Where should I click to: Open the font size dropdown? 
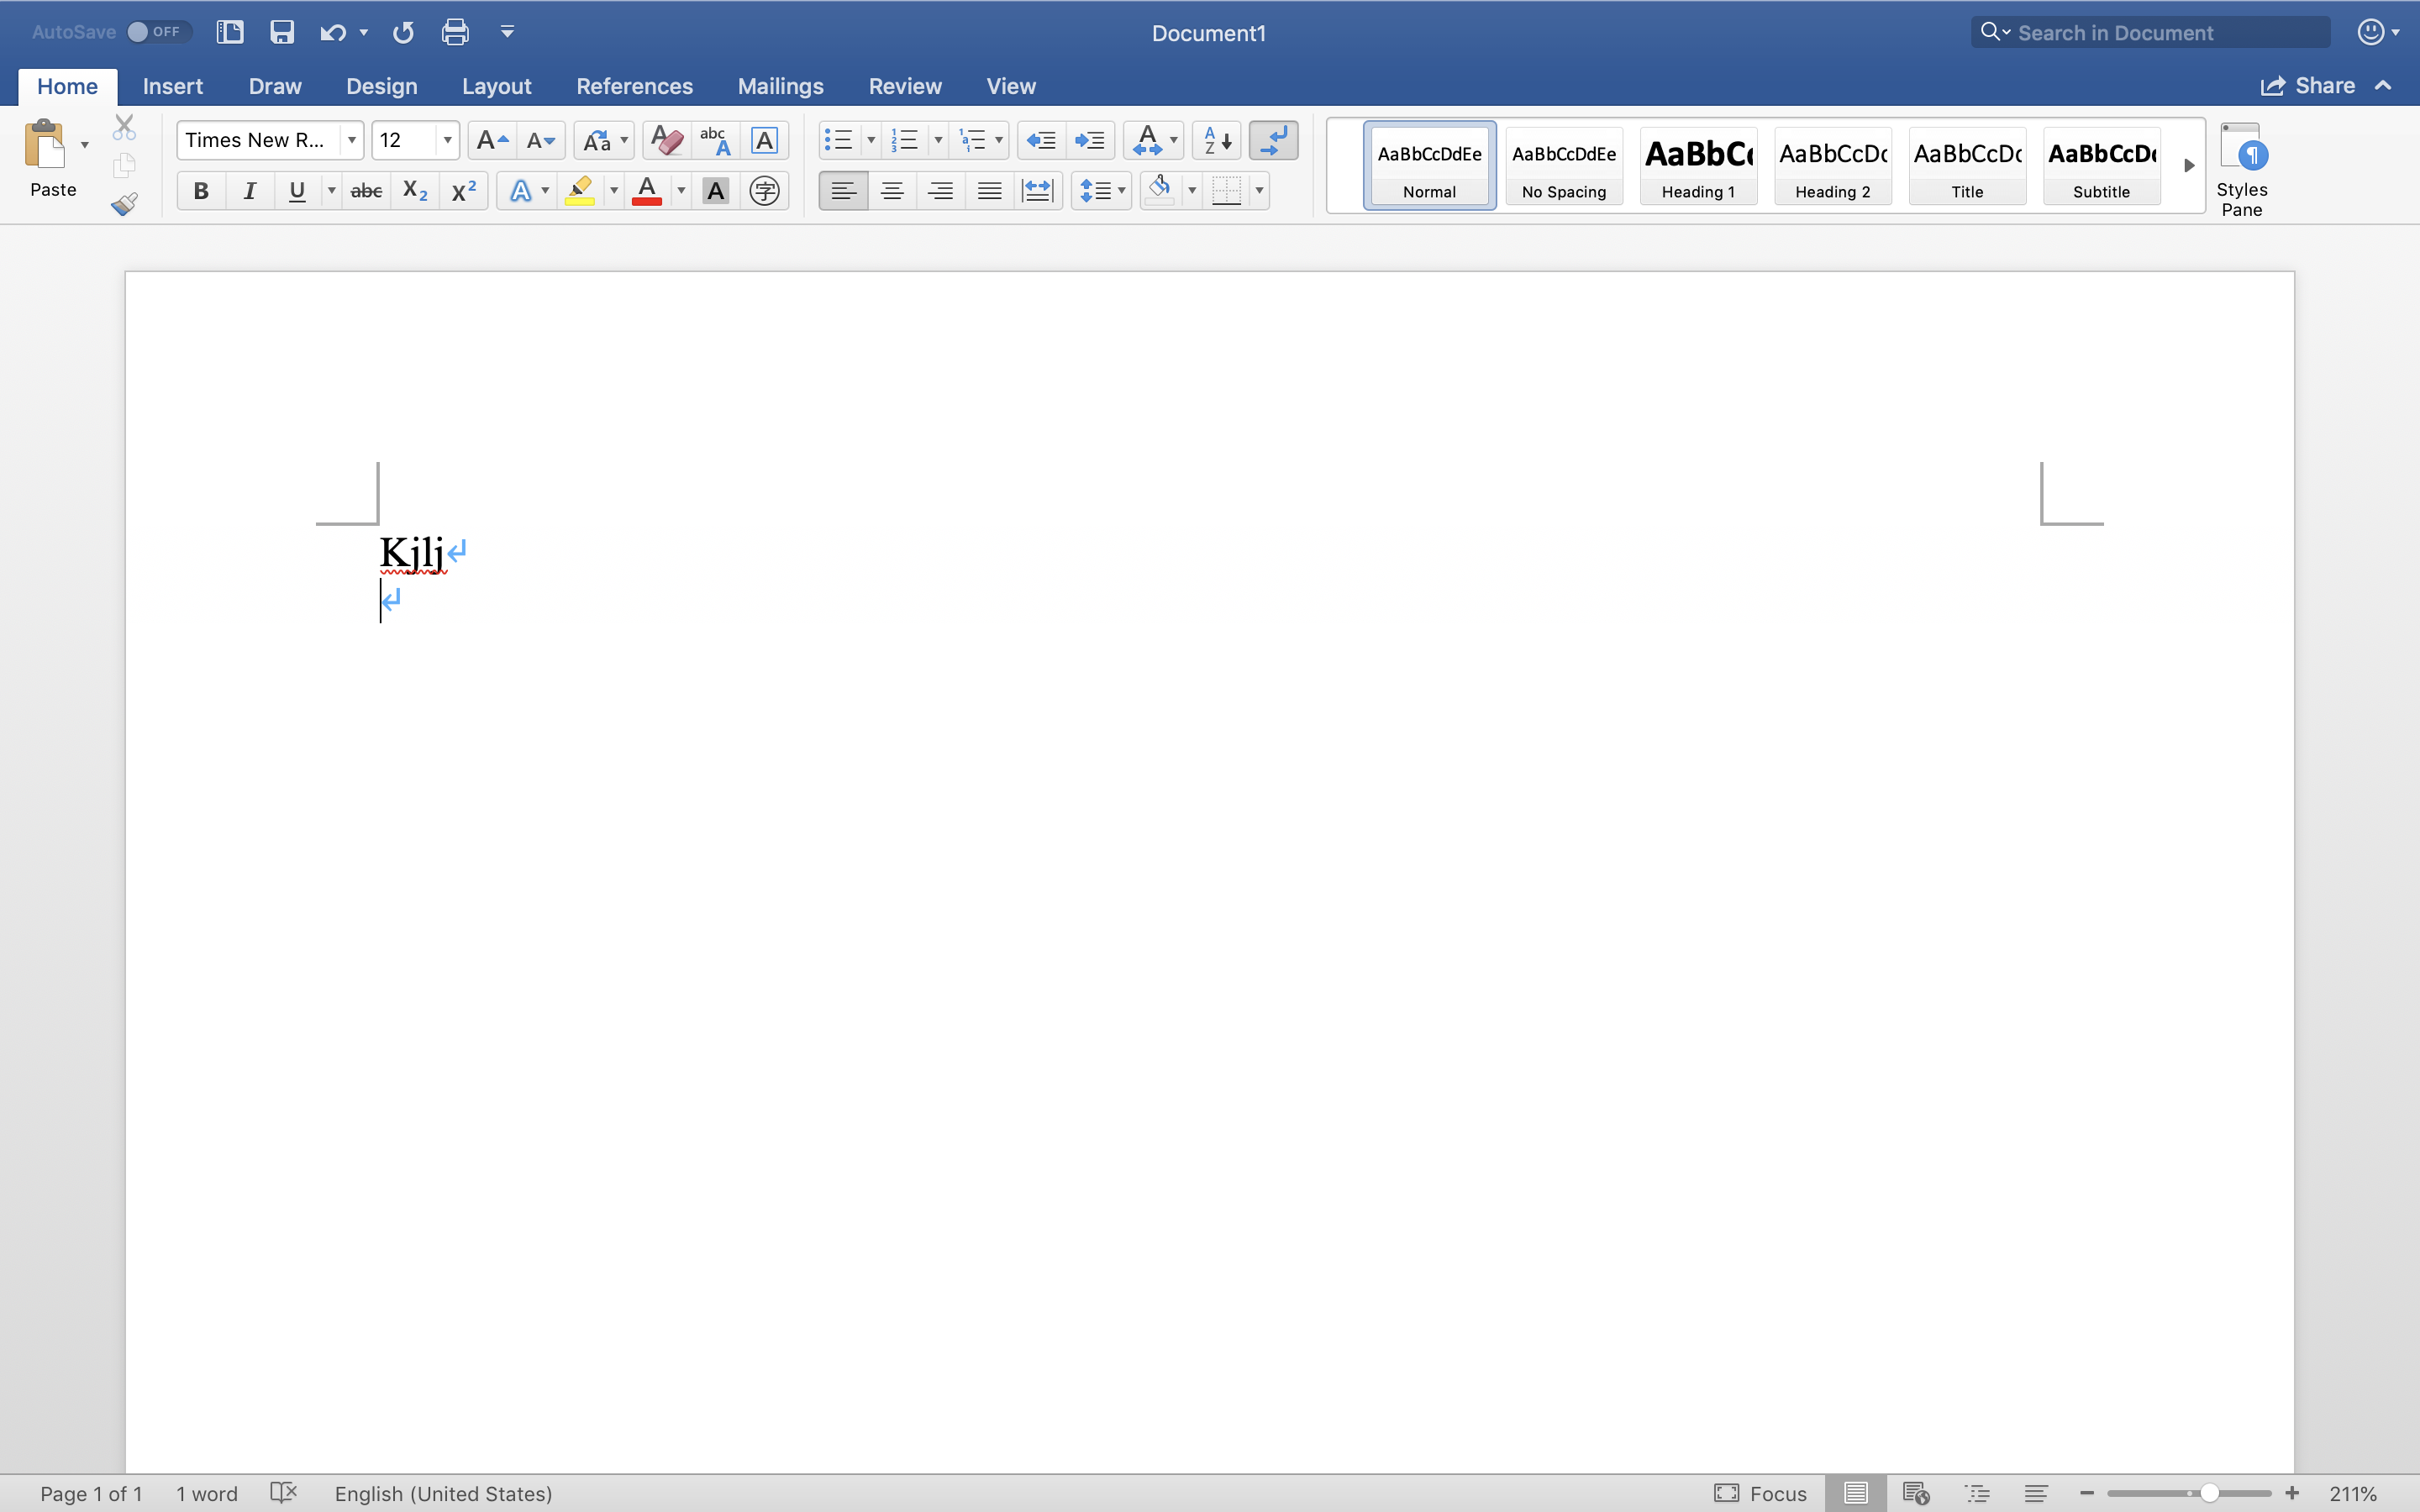click(447, 140)
